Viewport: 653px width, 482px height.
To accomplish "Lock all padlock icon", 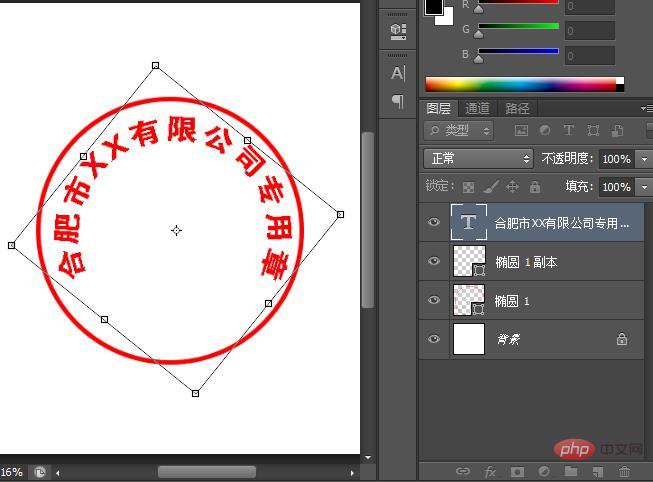I will [535, 187].
